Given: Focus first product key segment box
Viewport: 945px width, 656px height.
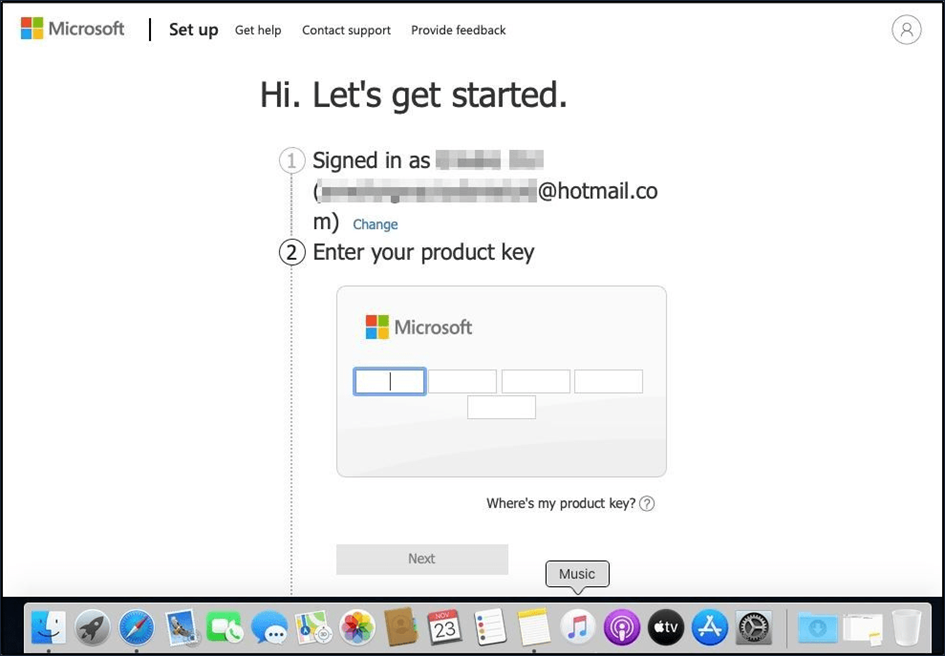Looking at the screenshot, I should pos(389,382).
